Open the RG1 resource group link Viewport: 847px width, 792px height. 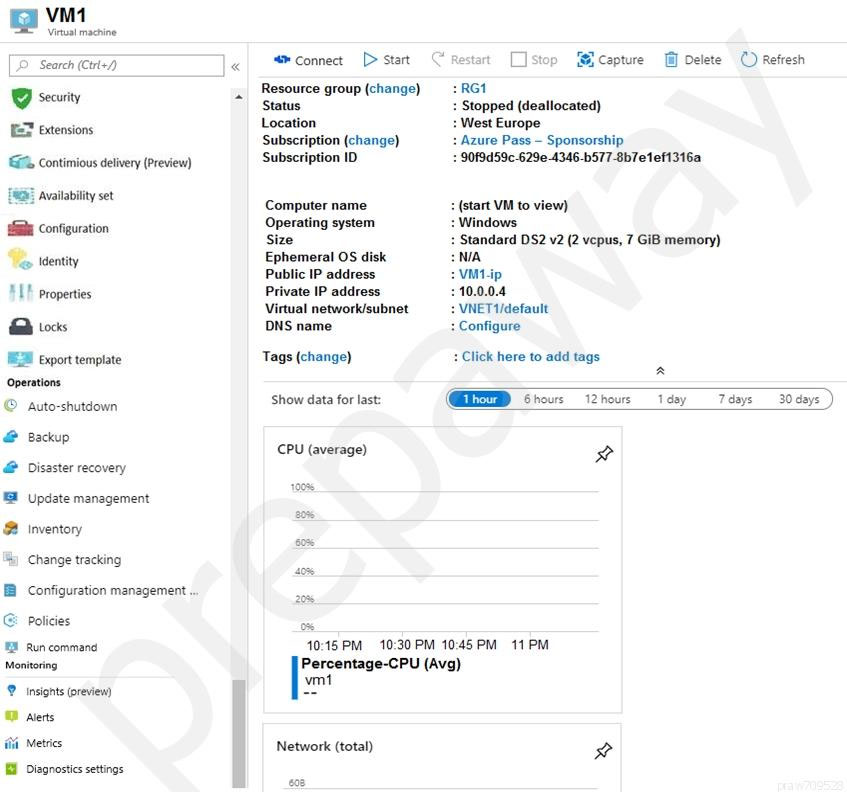473,88
